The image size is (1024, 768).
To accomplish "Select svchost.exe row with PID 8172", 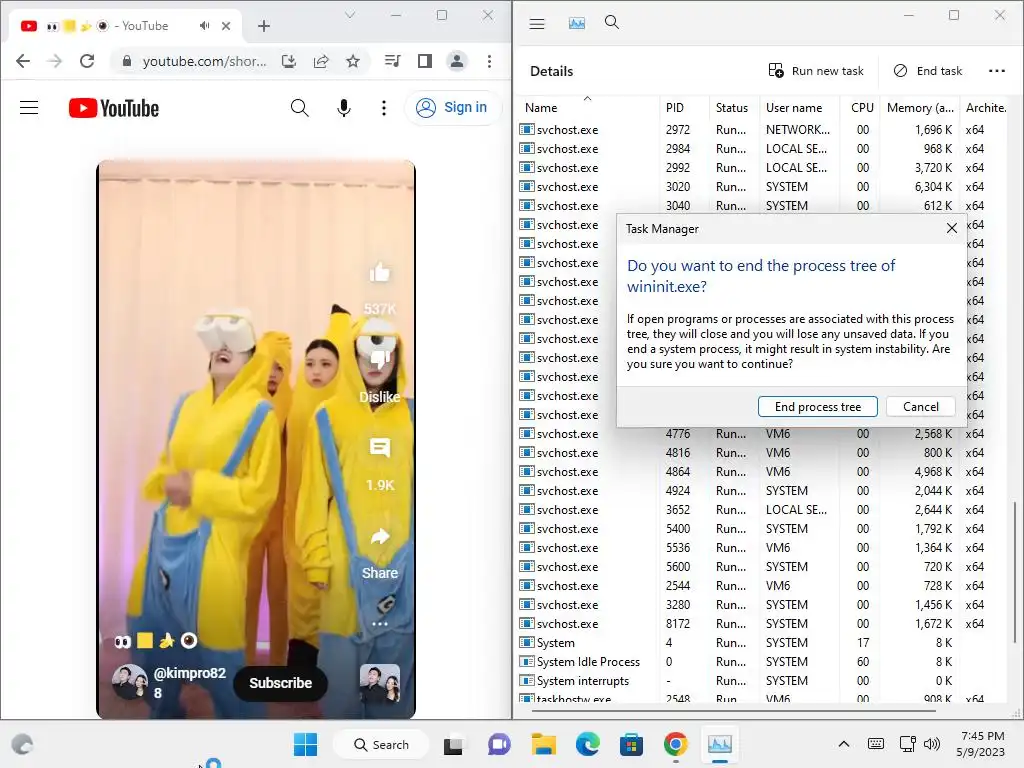I will coord(763,624).
